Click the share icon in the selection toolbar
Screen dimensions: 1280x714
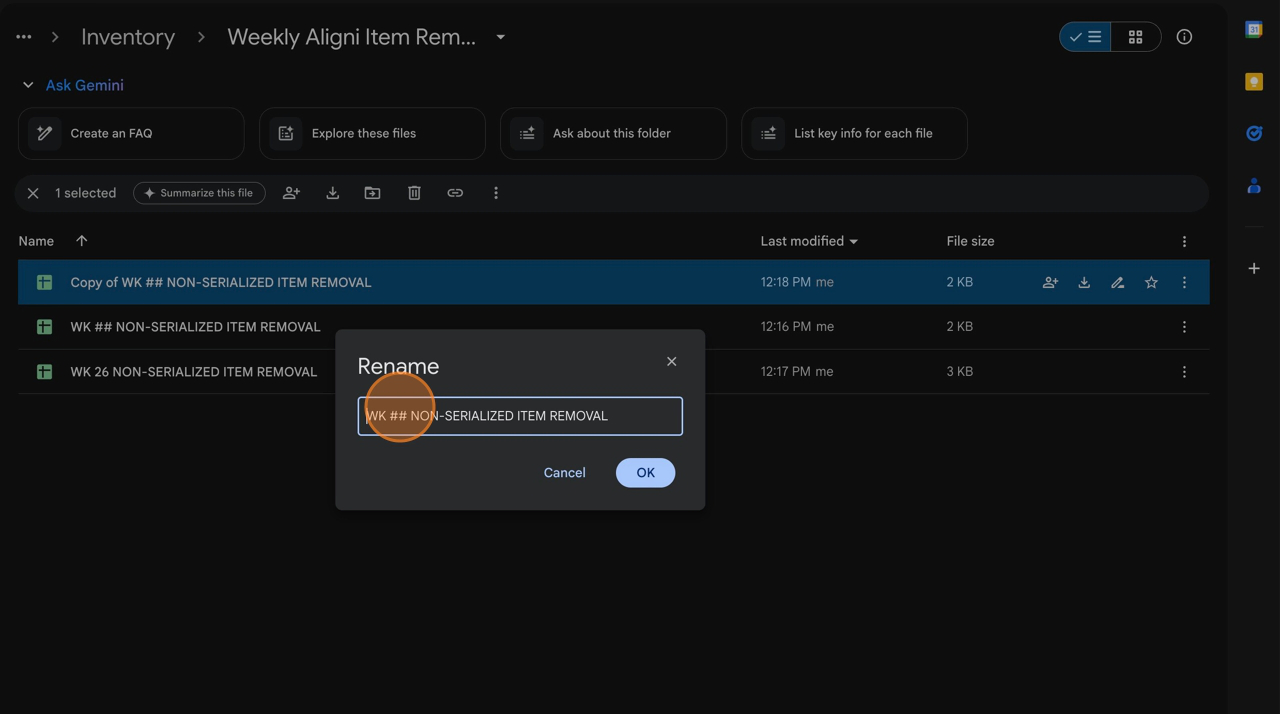click(x=291, y=193)
